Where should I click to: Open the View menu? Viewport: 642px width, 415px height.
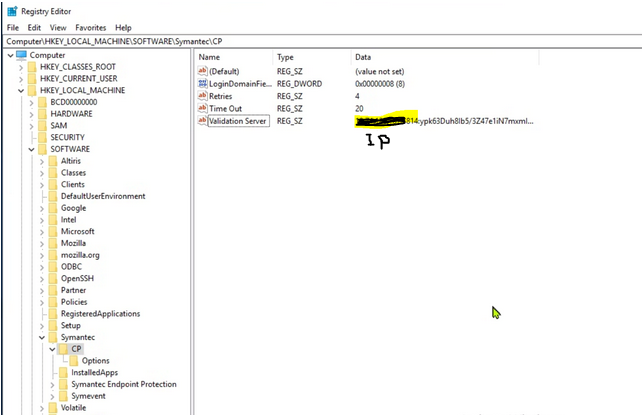point(58,27)
